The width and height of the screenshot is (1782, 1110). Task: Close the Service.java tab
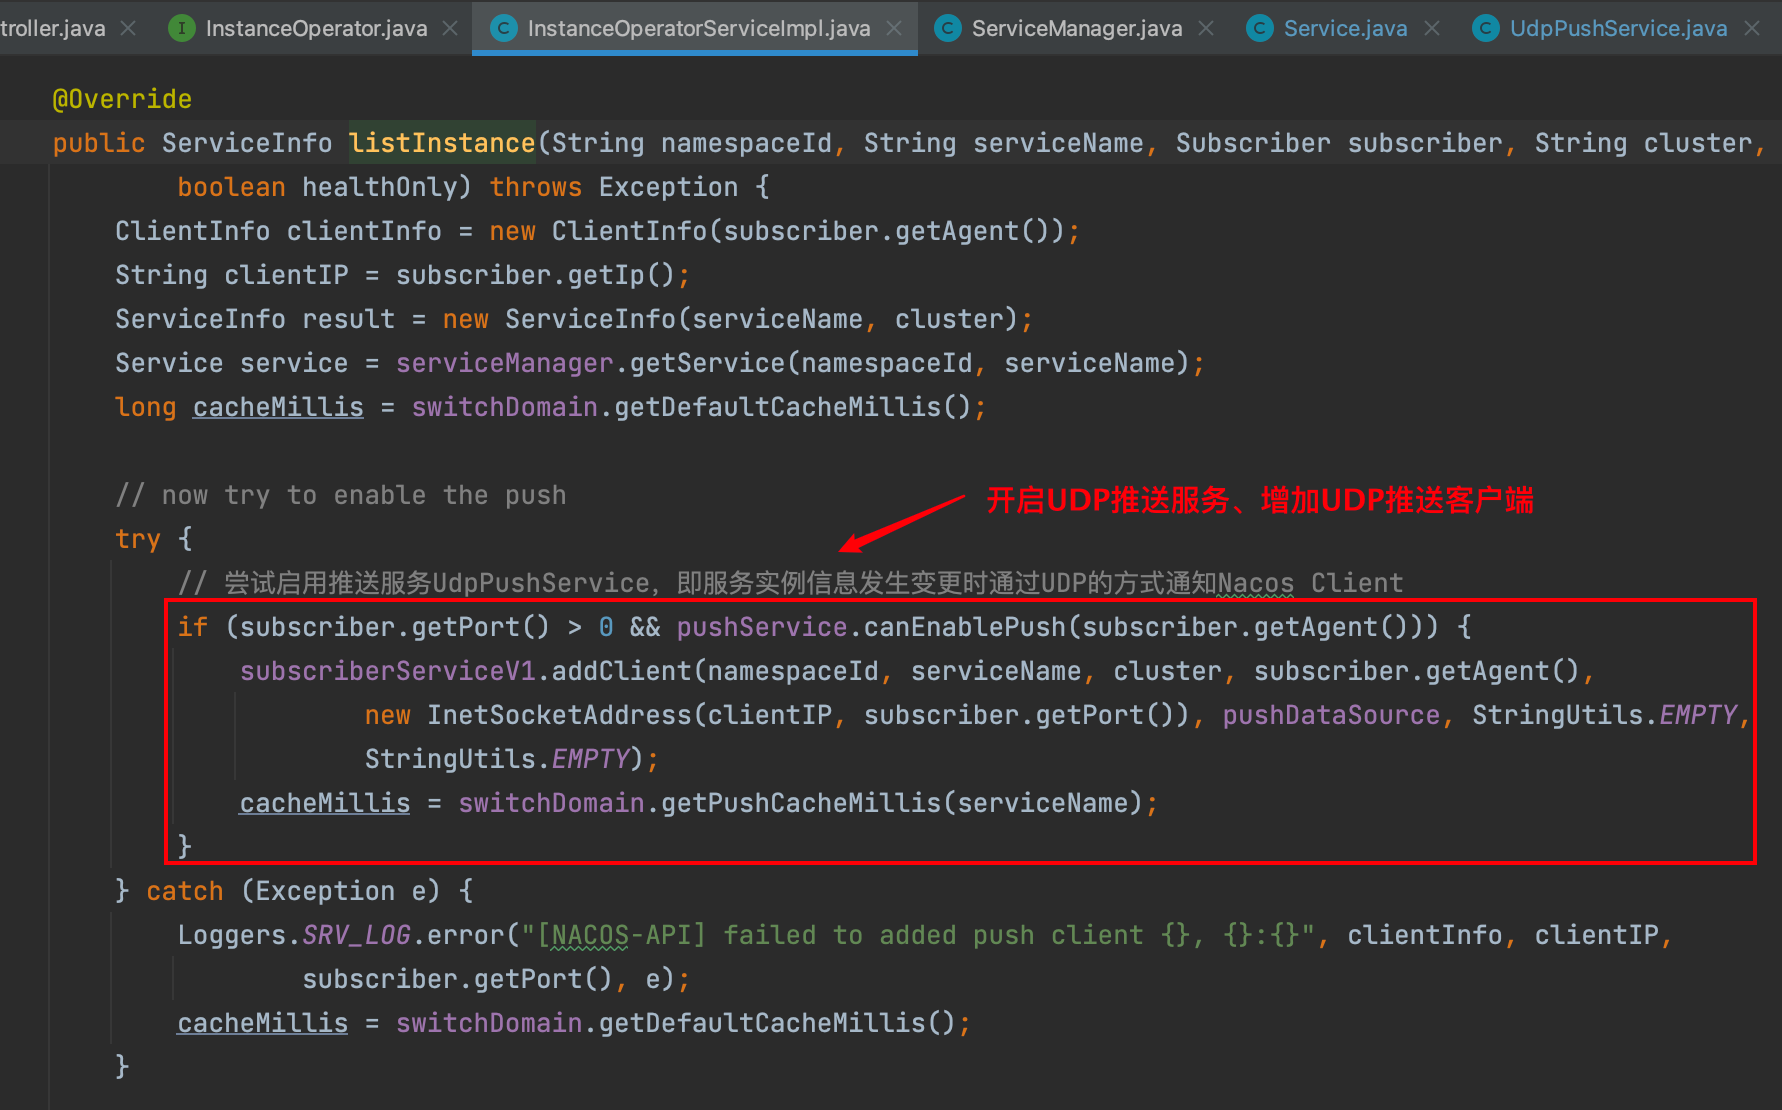(x=1432, y=28)
